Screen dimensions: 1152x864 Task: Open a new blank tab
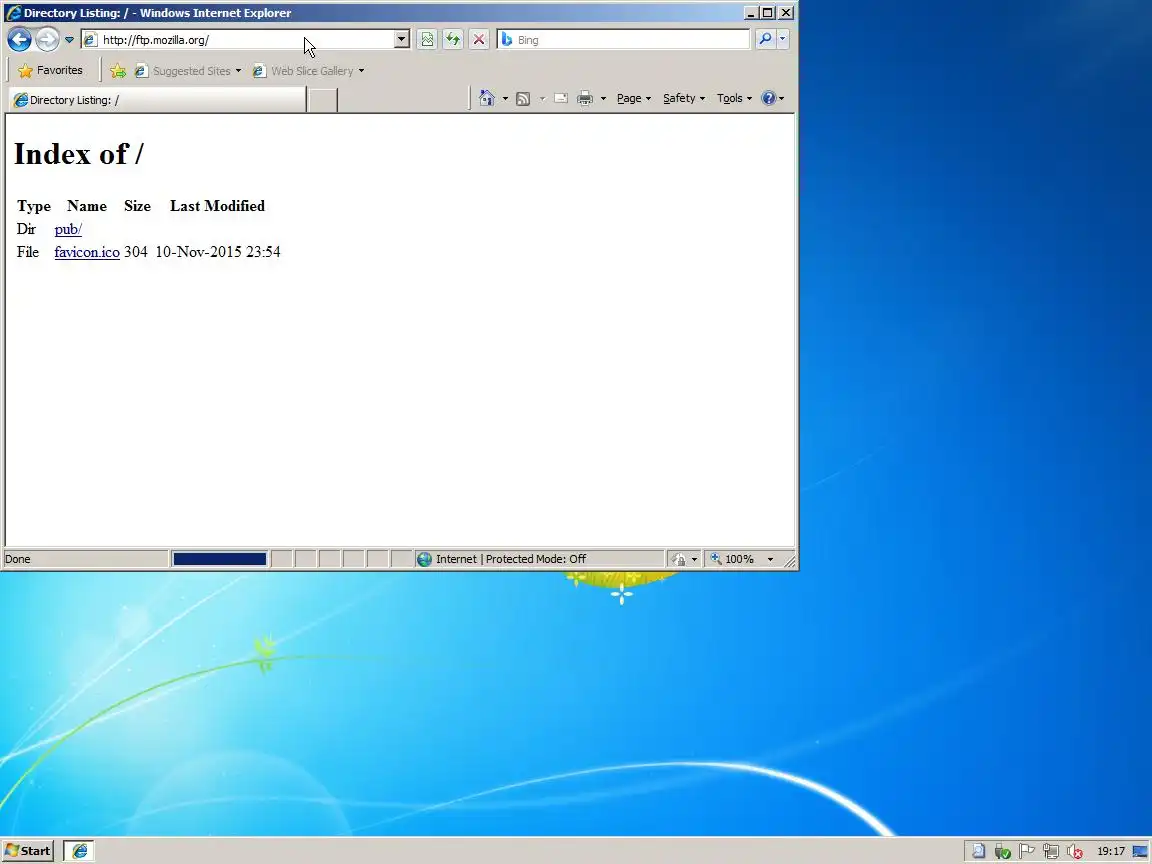tap(323, 100)
